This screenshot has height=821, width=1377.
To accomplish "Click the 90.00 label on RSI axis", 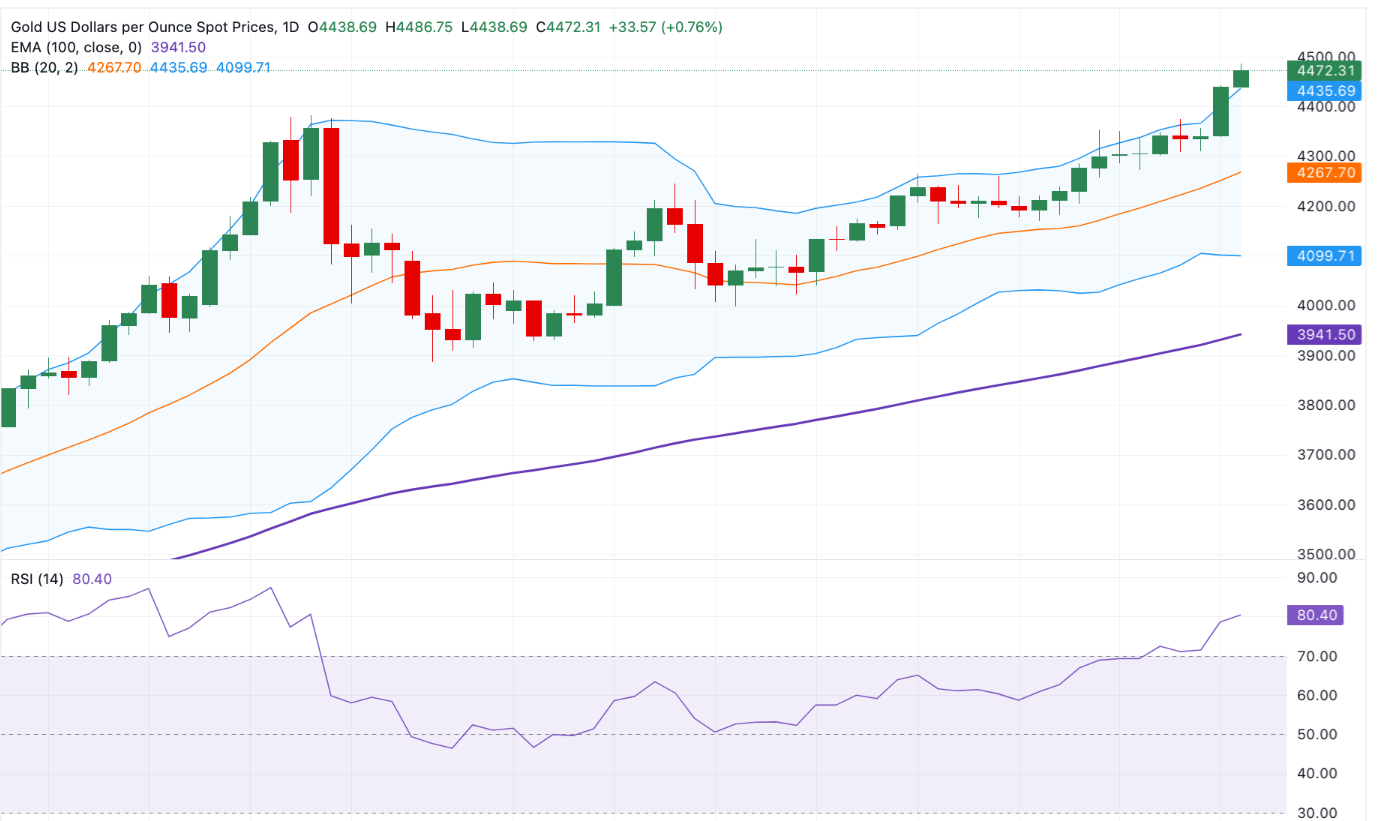I will [x=1317, y=577].
